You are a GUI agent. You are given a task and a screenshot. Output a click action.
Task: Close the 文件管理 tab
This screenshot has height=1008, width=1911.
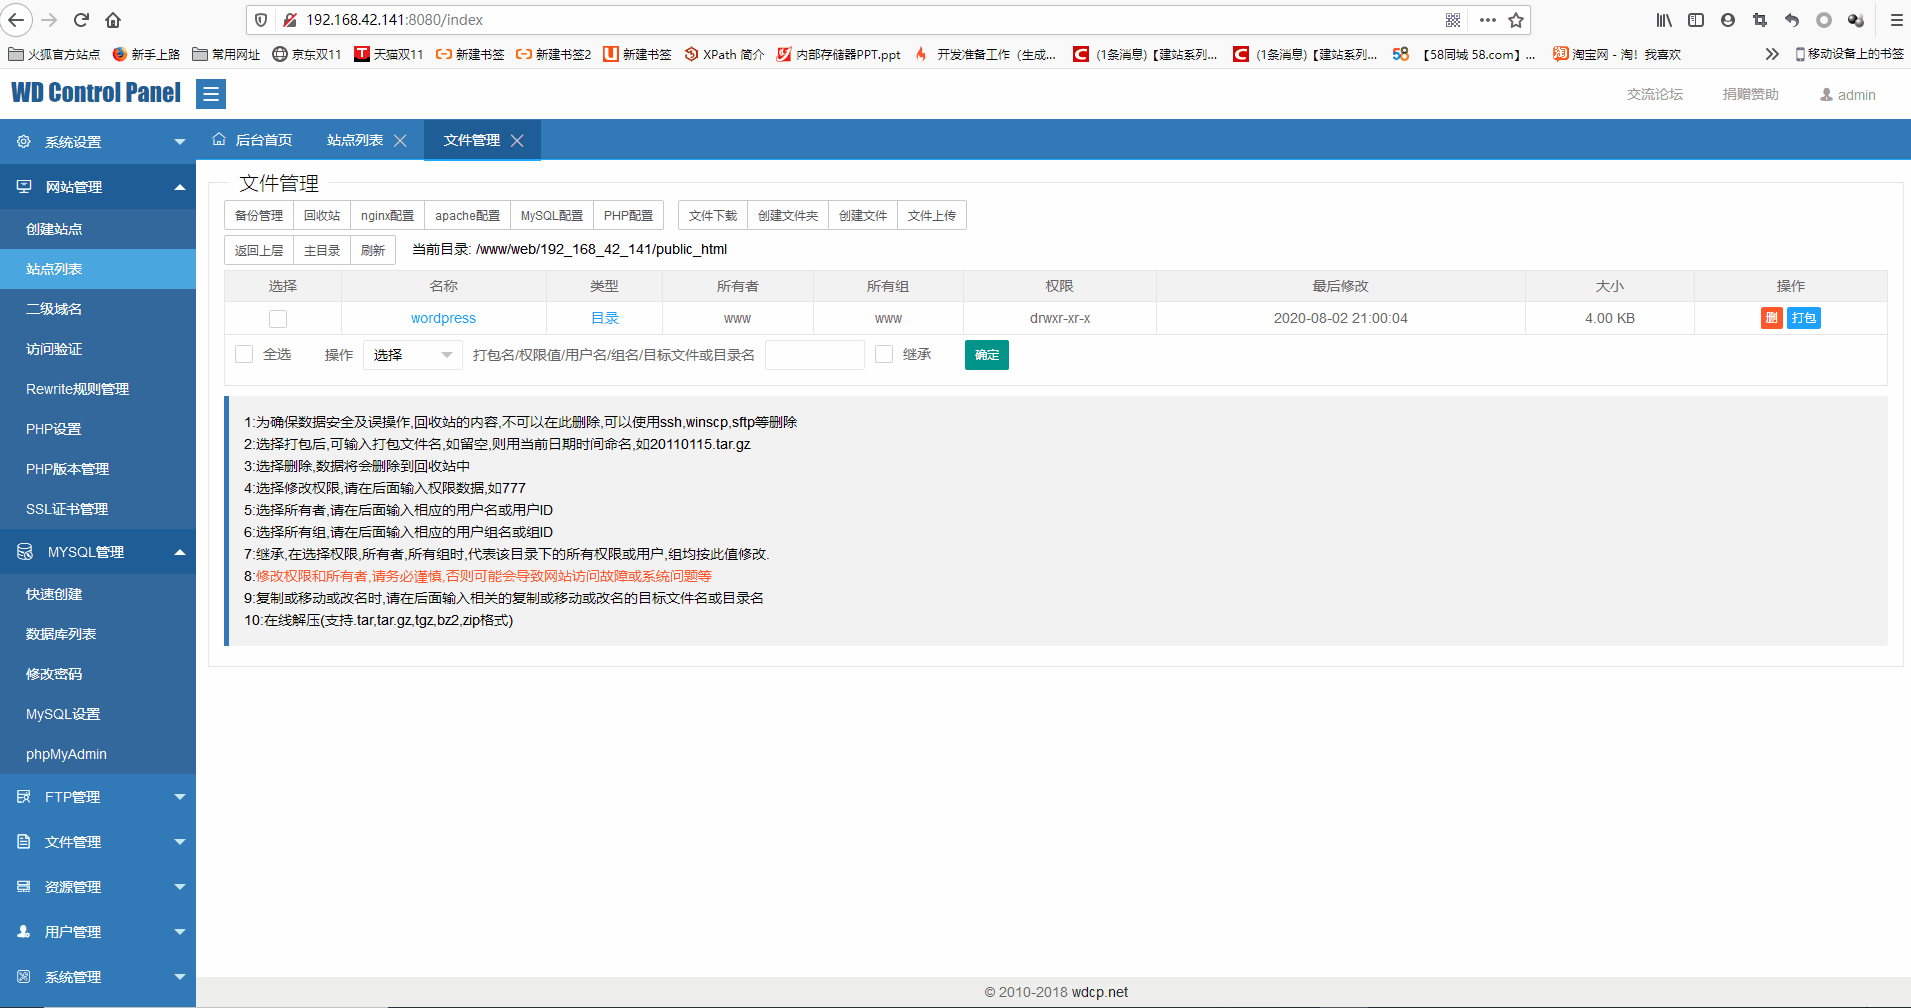[x=517, y=141]
